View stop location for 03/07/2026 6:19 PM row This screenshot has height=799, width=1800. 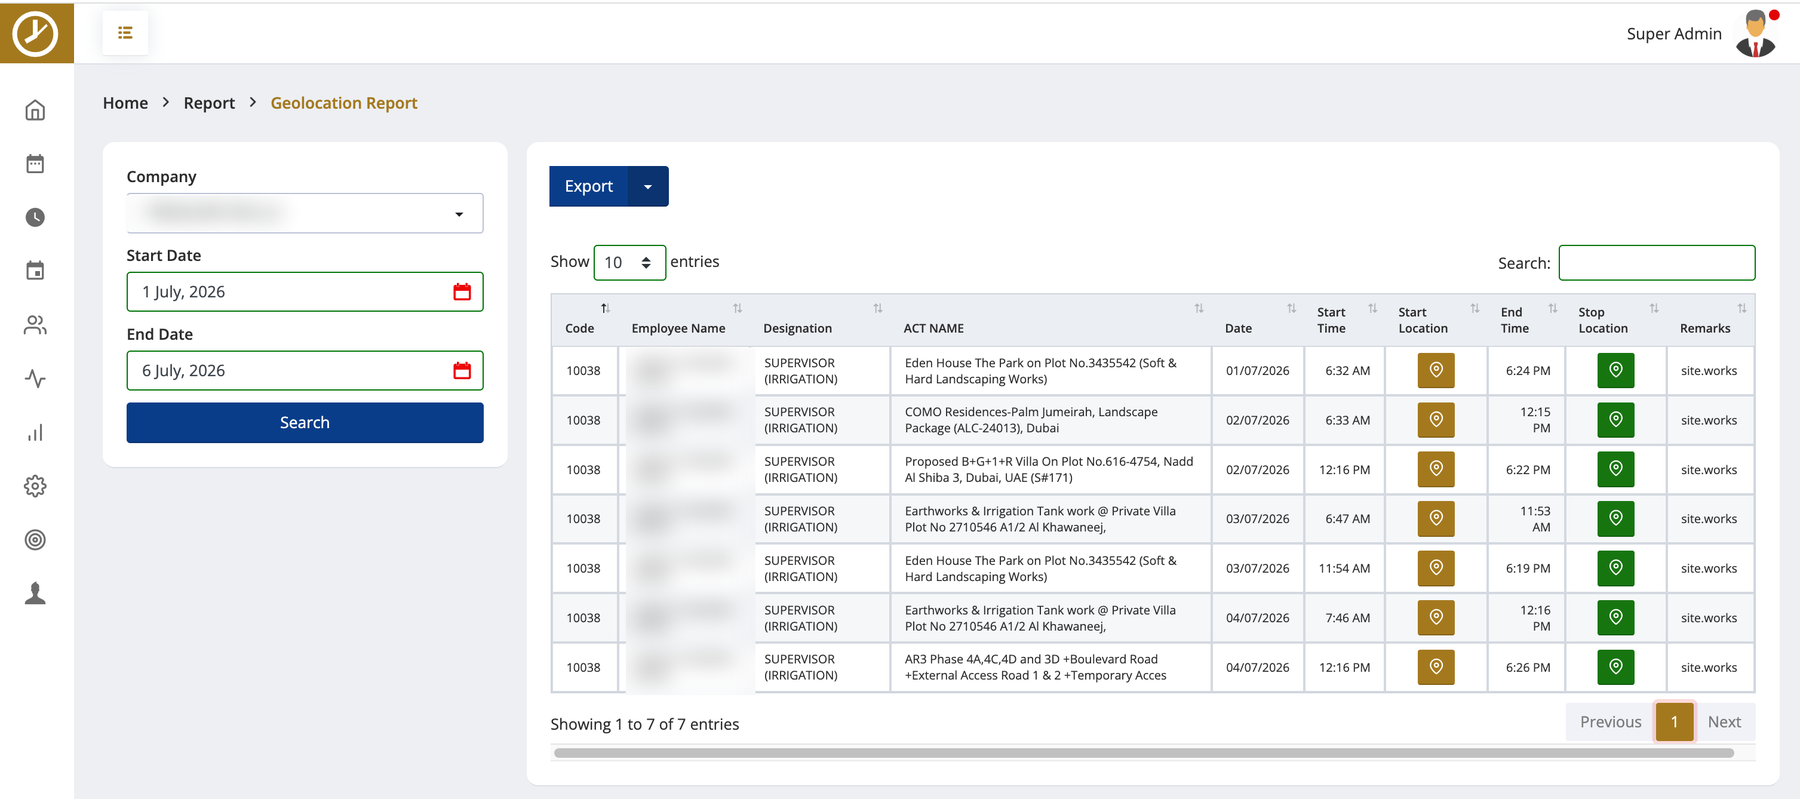point(1616,568)
